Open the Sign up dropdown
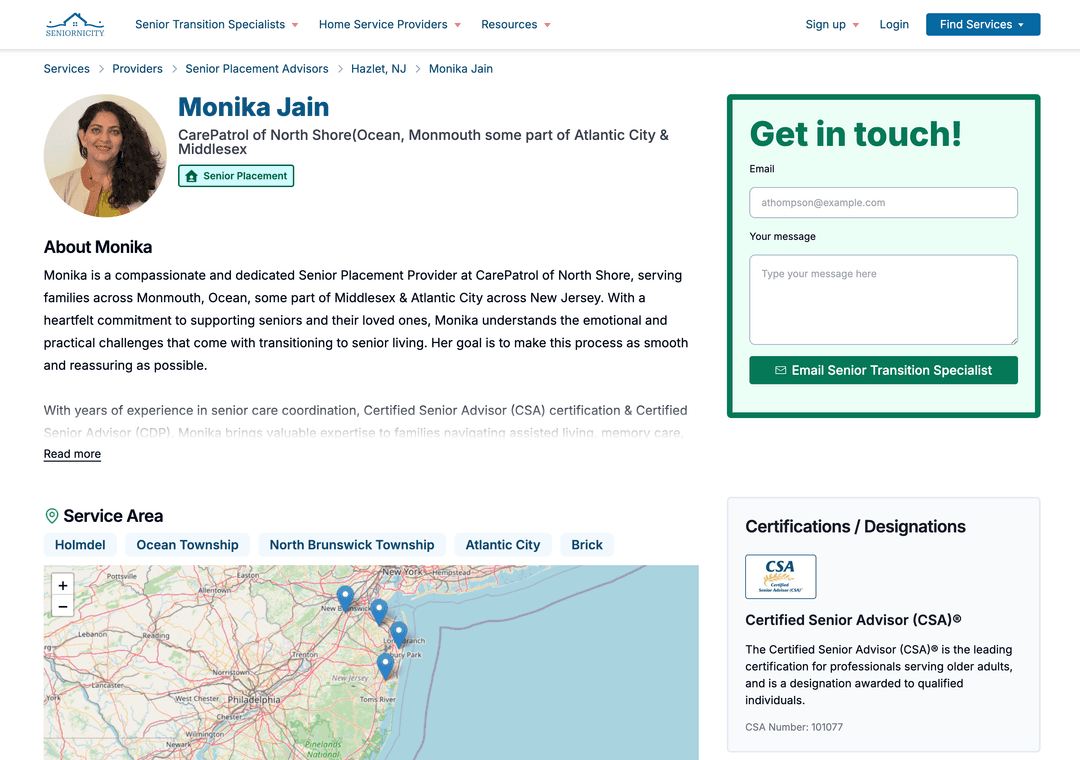This screenshot has height=760, width=1080. 831,24
